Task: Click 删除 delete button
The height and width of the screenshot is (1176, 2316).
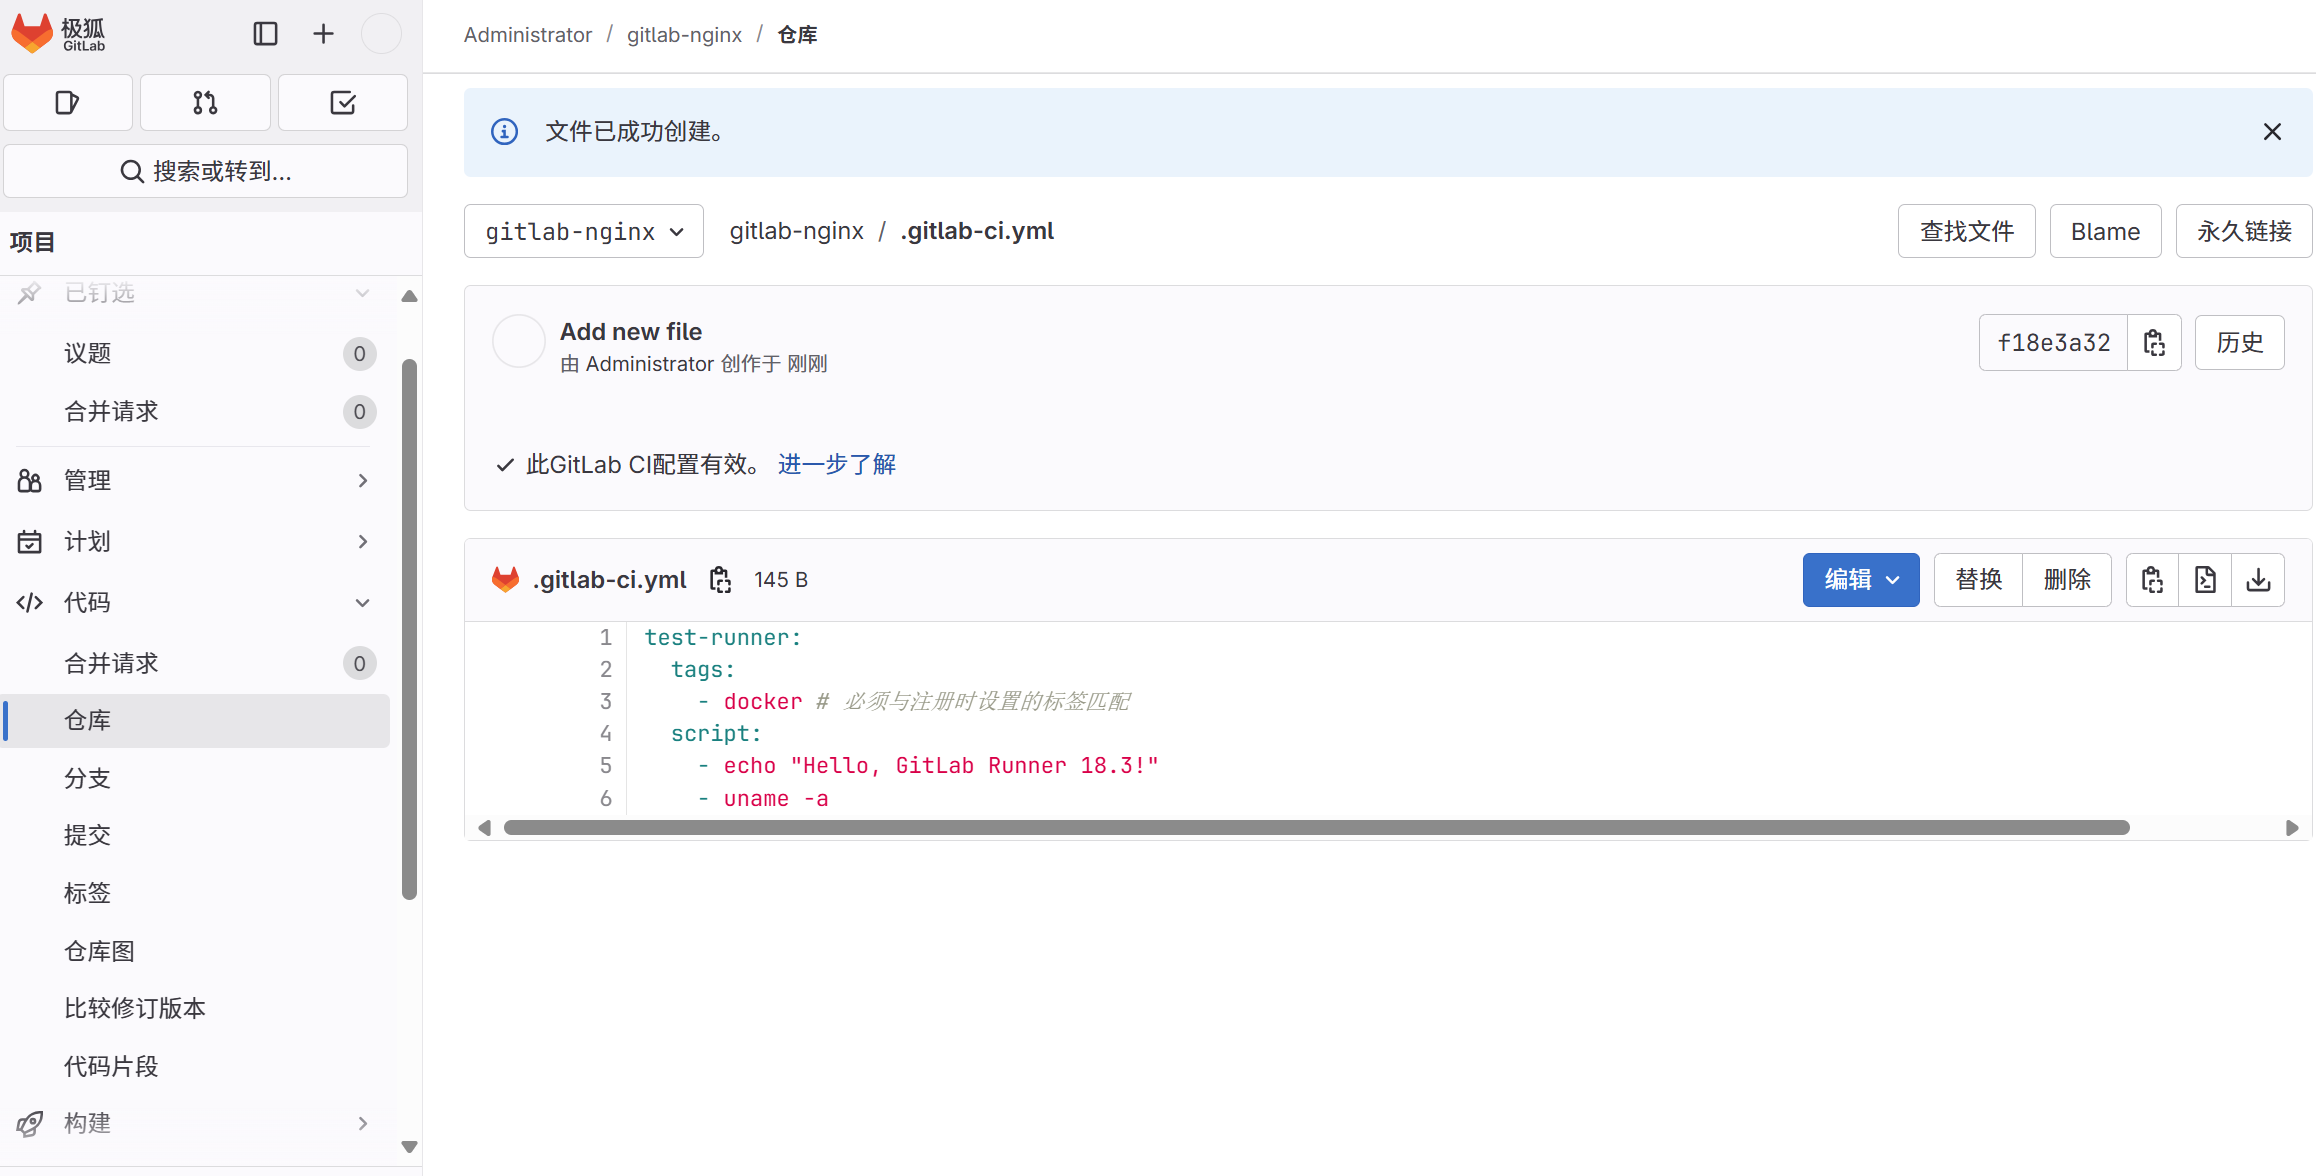Action: coord(2067,580)
